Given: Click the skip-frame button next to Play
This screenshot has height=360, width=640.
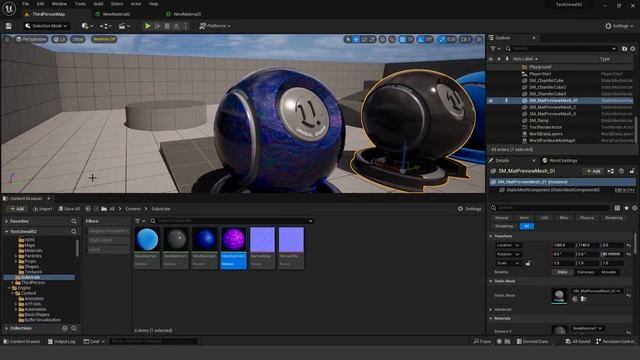Looking at the screenshot, I should click(x=158, y=26).
